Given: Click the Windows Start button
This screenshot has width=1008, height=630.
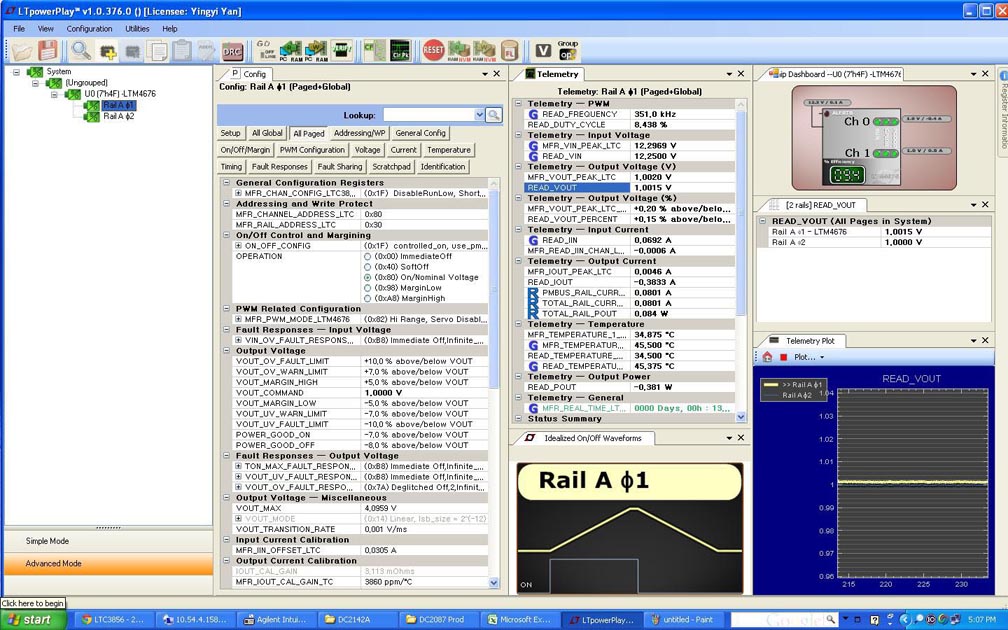Looking at the screenshot, I should click(33, 620).
